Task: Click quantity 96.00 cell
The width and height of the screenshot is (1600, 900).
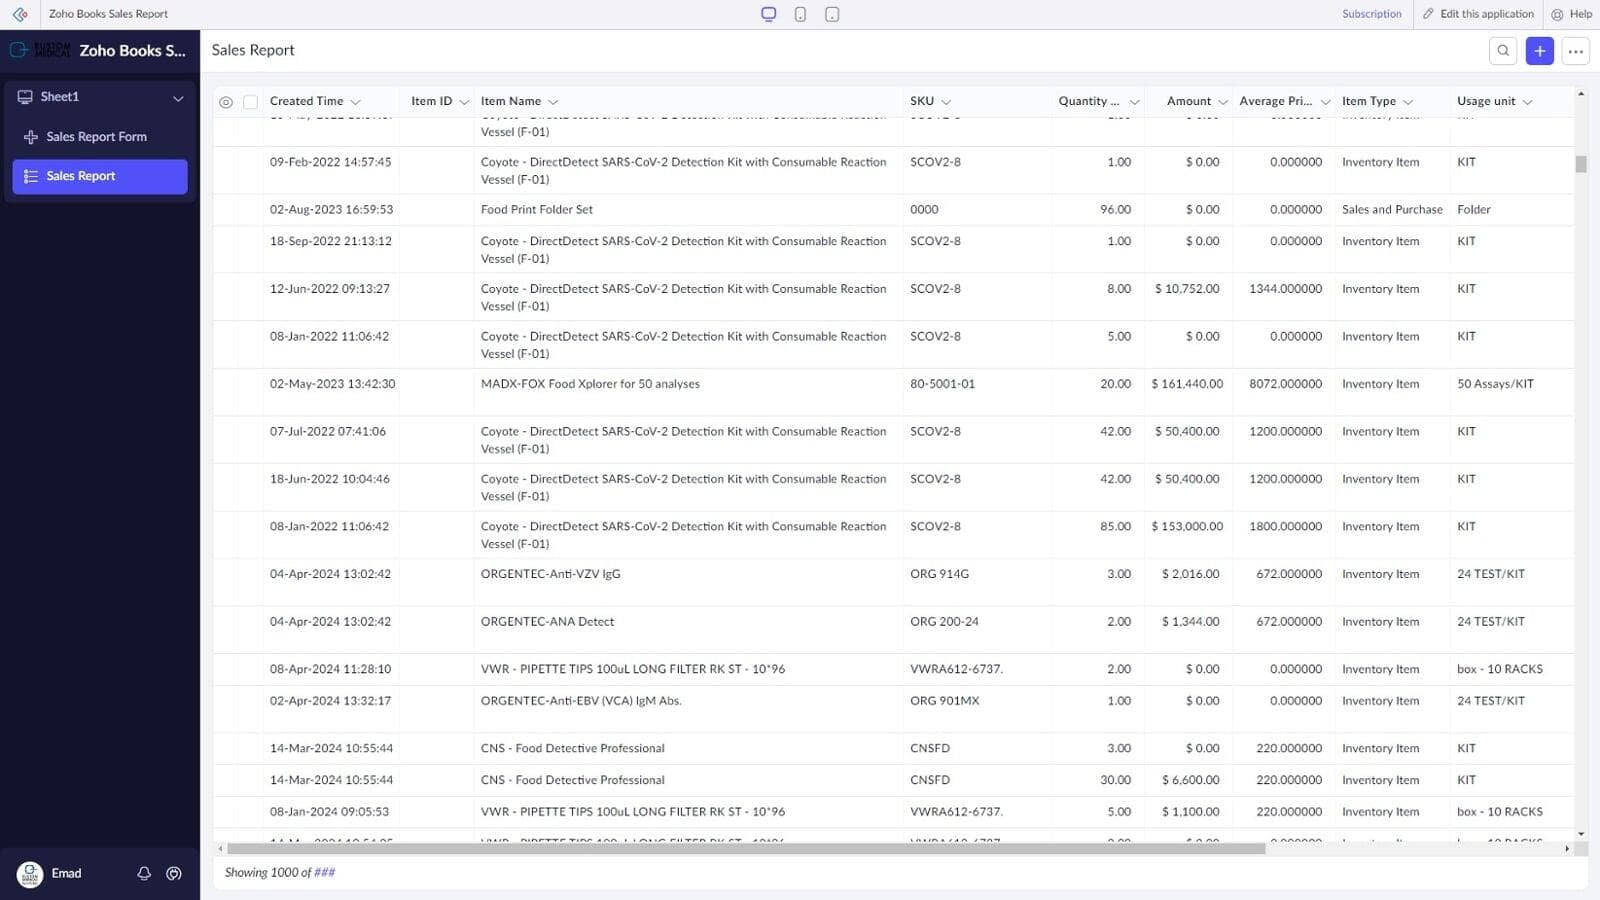Action: click(x=1115, y=210)
